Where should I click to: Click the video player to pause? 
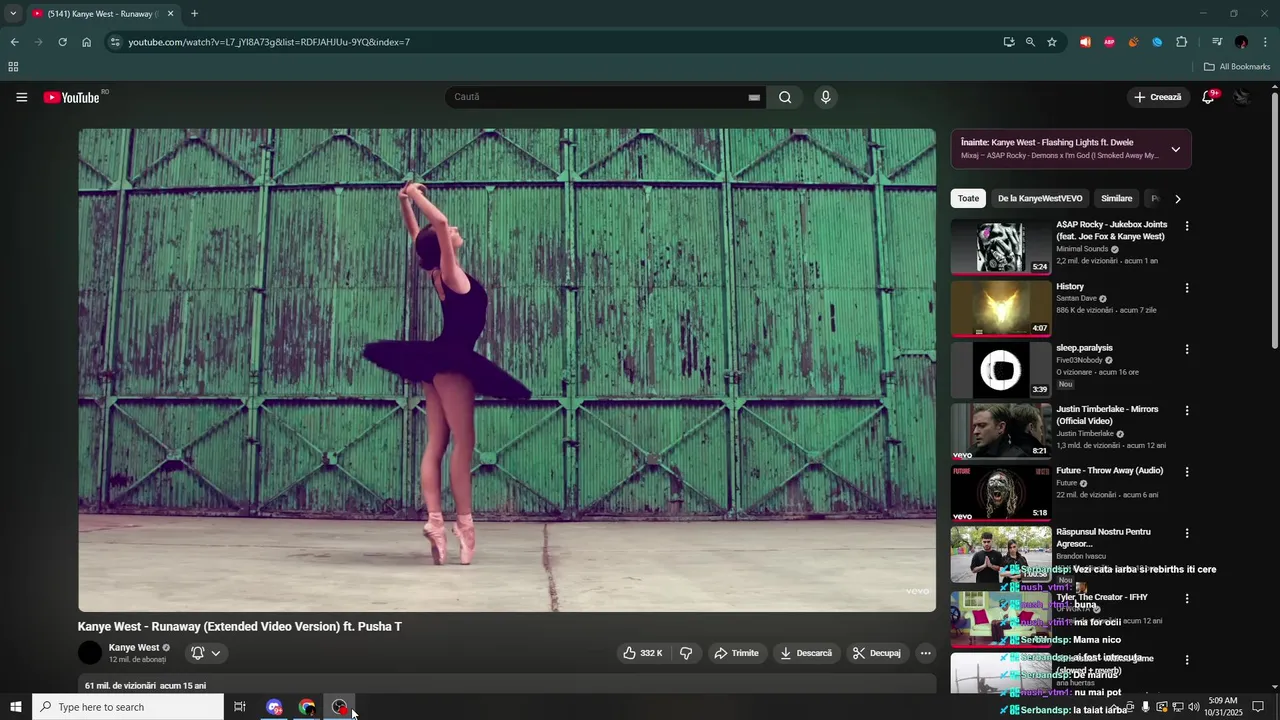pyautogui.click(x=507, y=369)
